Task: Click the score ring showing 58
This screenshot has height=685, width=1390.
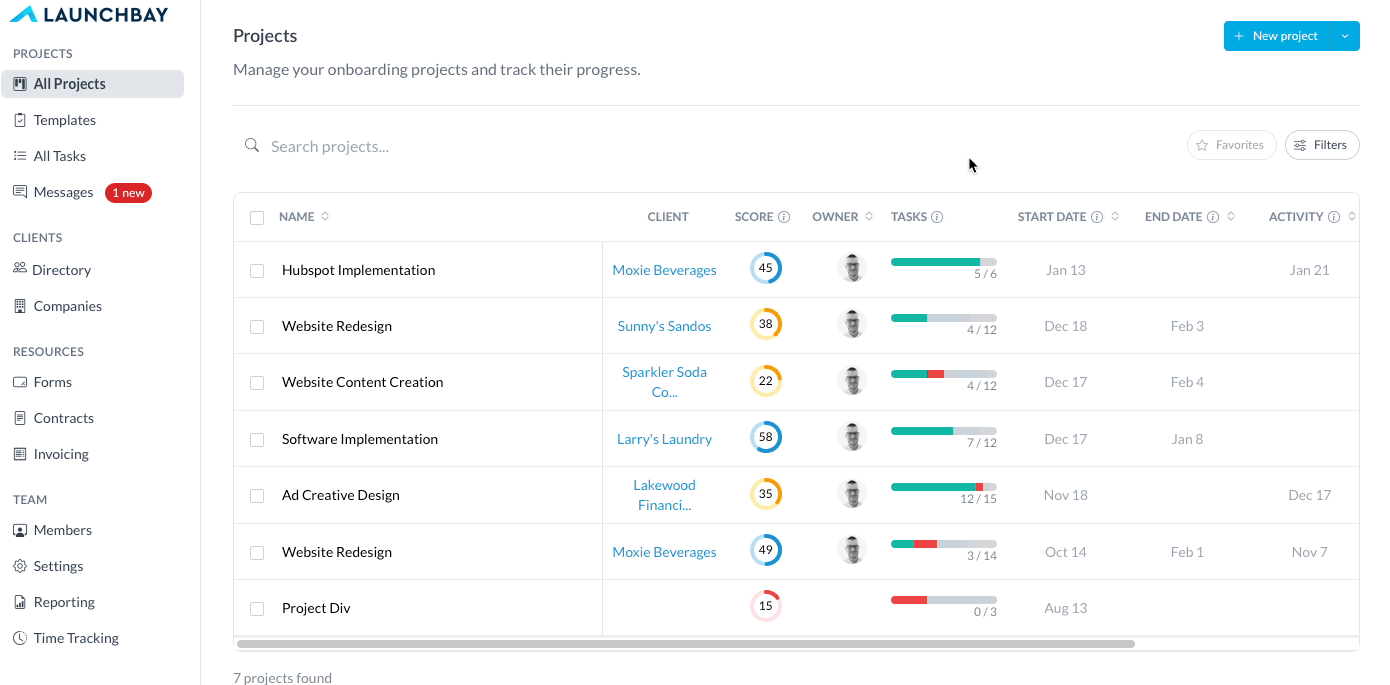Action: pos(766,437)
